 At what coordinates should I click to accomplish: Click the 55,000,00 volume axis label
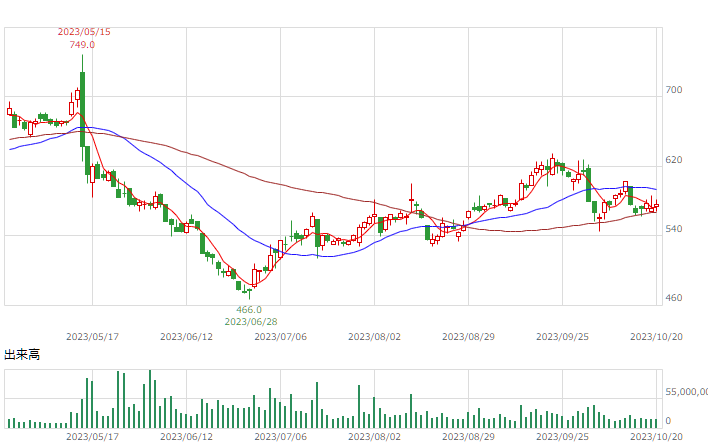point(686,392)
